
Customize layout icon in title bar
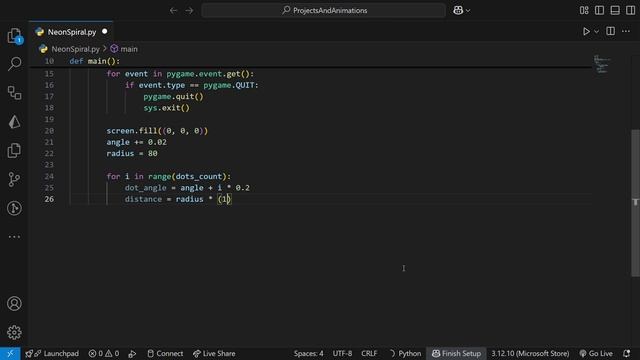(x=584, y=10)
